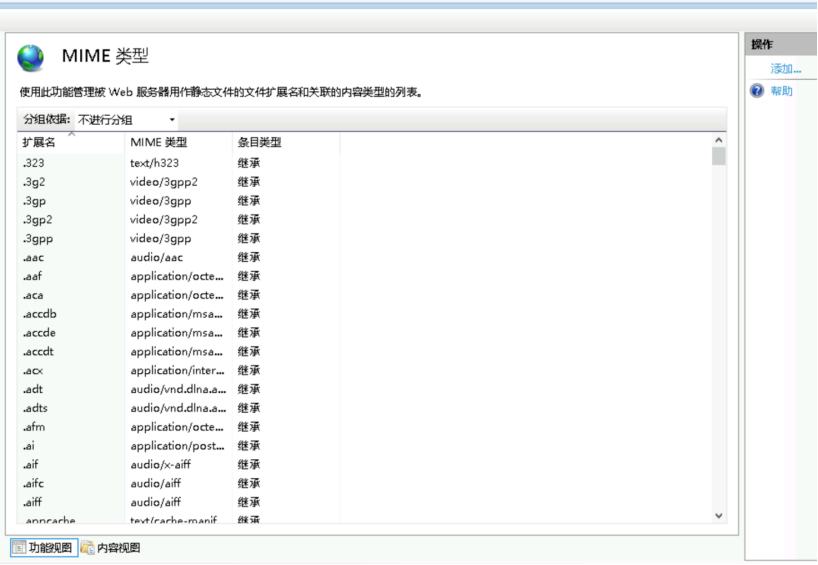This screenshot has width=818, height=565.
Task: Sort by 条目类型 column header
Action: coord(286,142)
